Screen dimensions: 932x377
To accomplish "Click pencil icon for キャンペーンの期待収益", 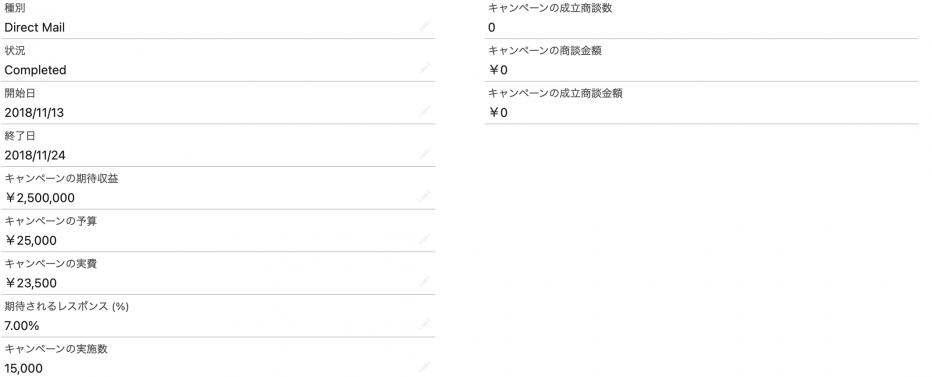I will tap(424, 197).
